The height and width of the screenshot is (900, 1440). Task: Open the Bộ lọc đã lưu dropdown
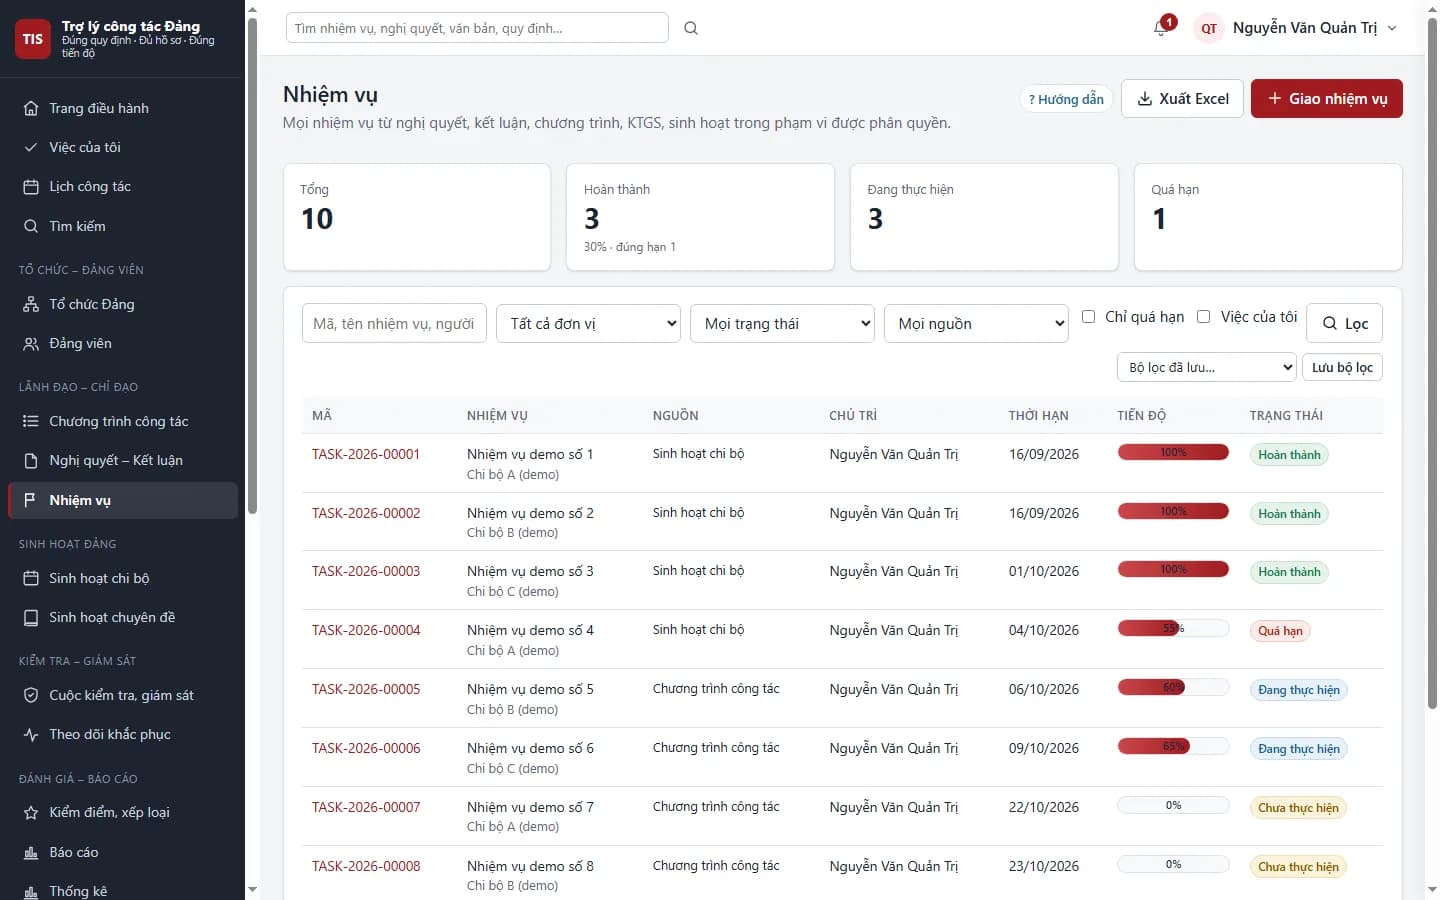pos(1206,367)
